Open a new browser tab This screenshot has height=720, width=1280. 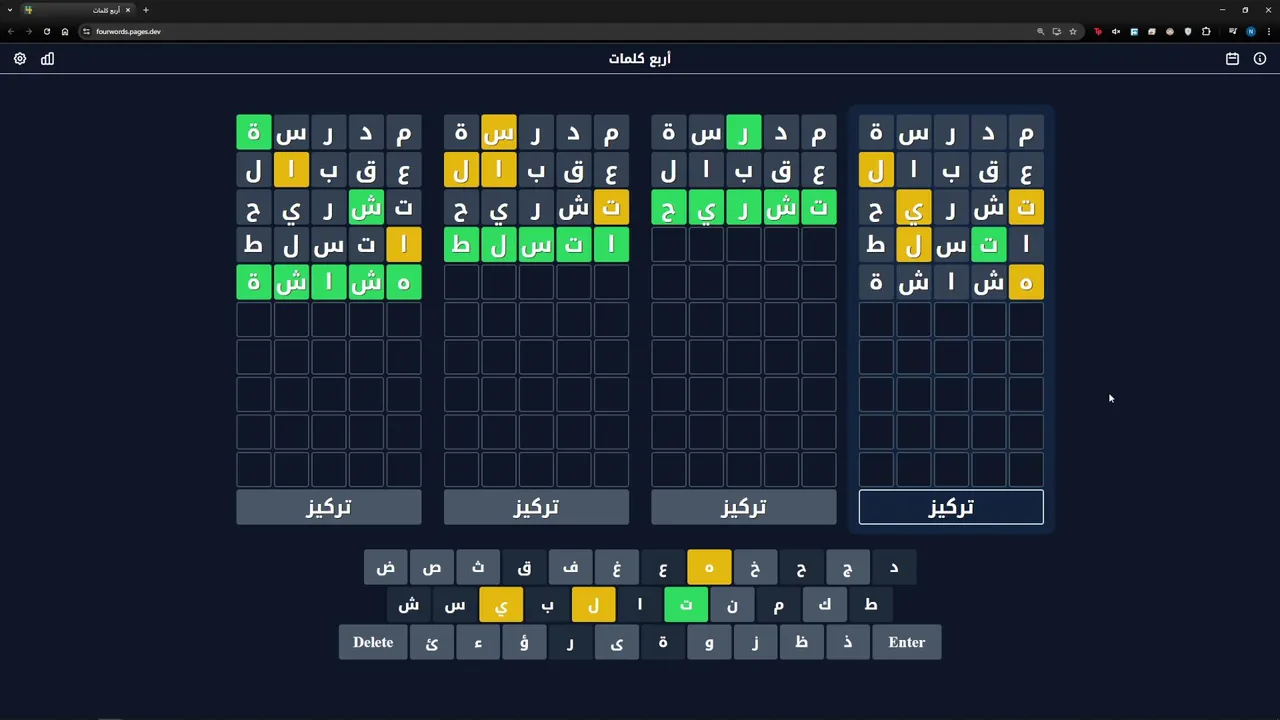146,10
